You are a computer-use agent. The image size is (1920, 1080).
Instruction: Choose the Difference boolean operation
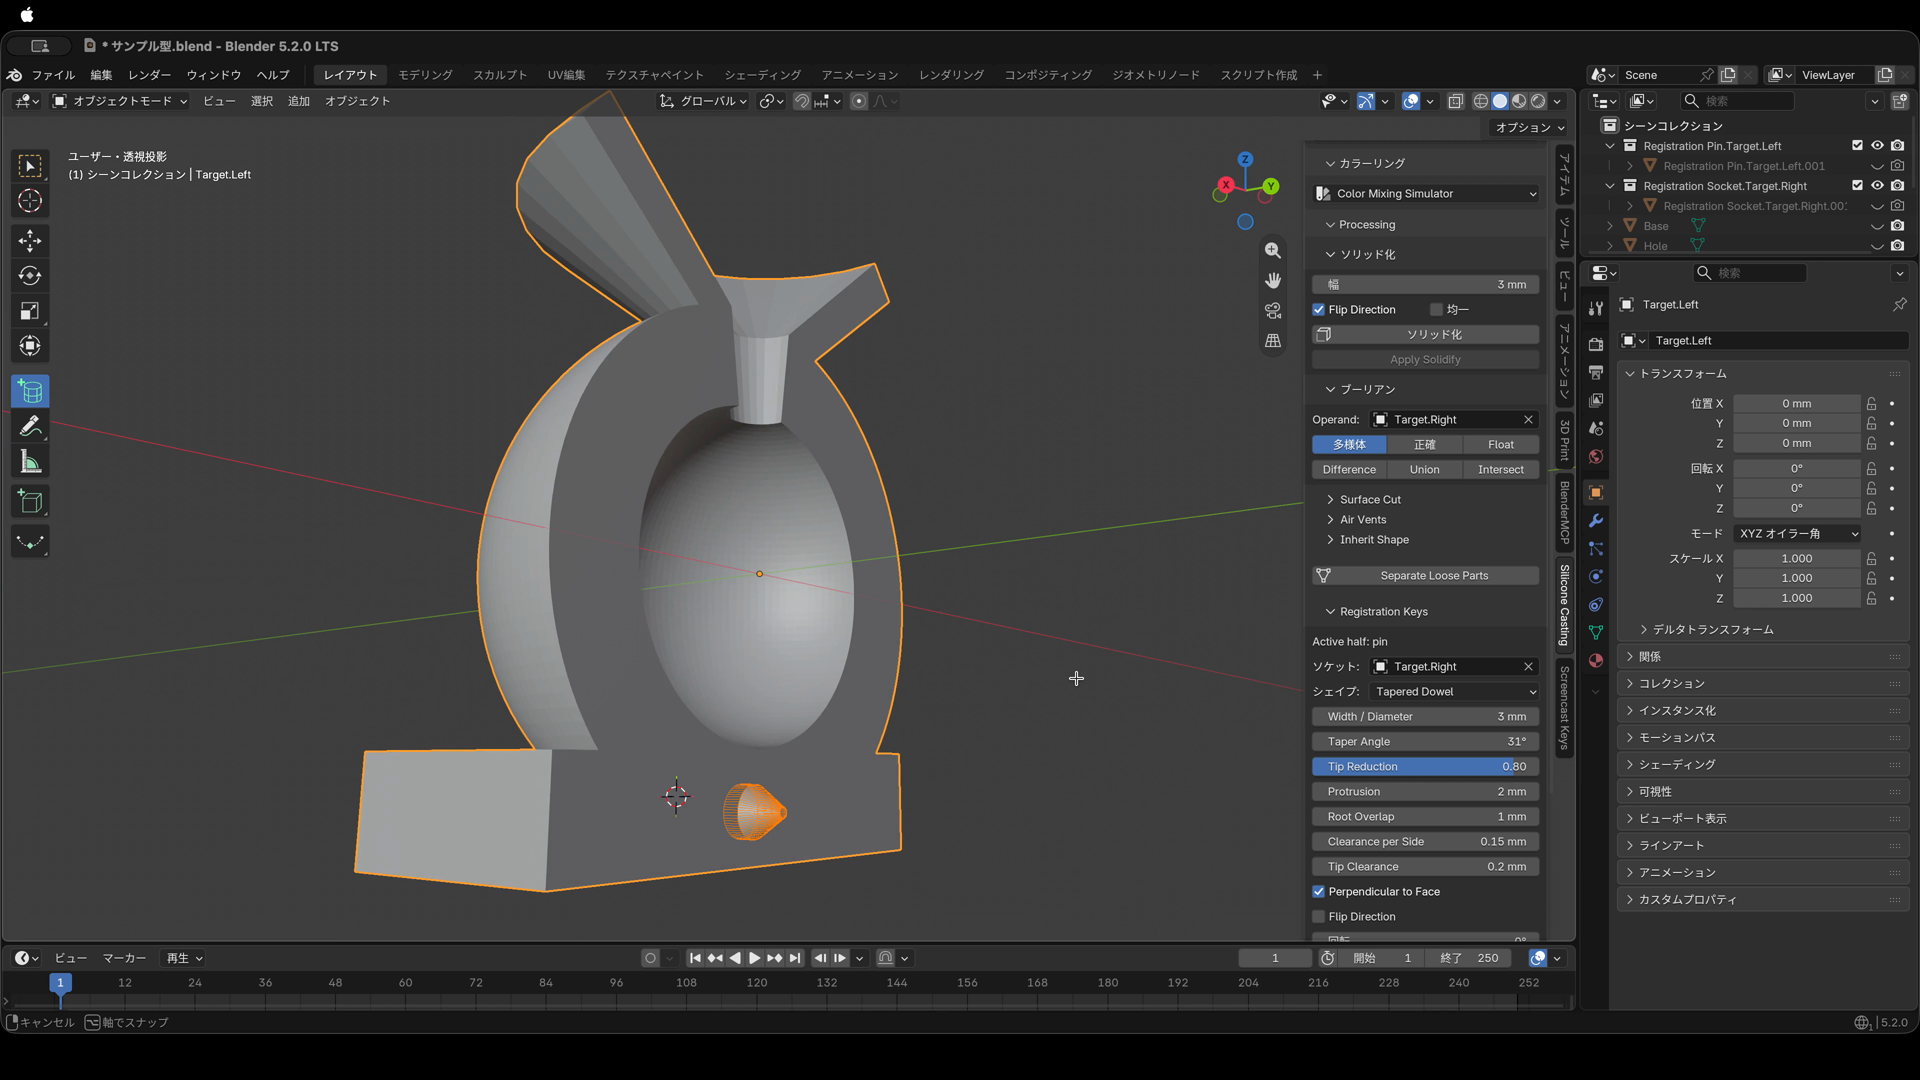pyautogui.click(x=1349, y=470)
